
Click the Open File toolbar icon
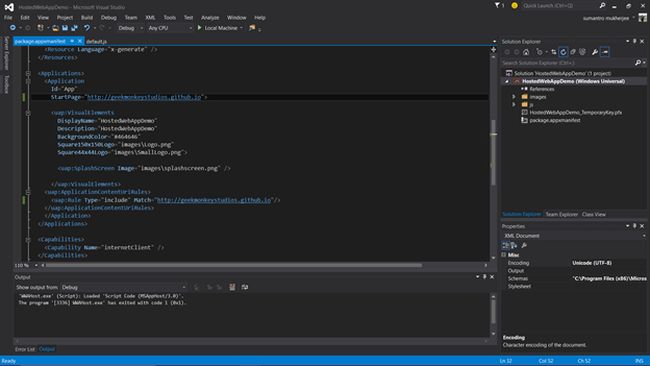(55, 28)
